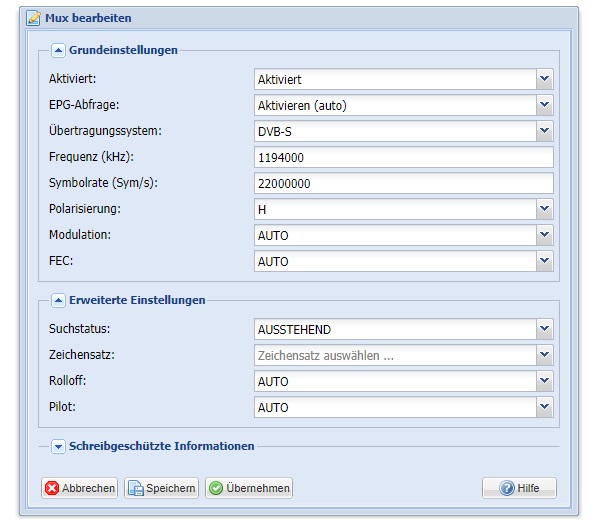Click the Mux bearbeiten pencil icon
Viewport: 599px width, 527px height.
click(x=33, y=18)
